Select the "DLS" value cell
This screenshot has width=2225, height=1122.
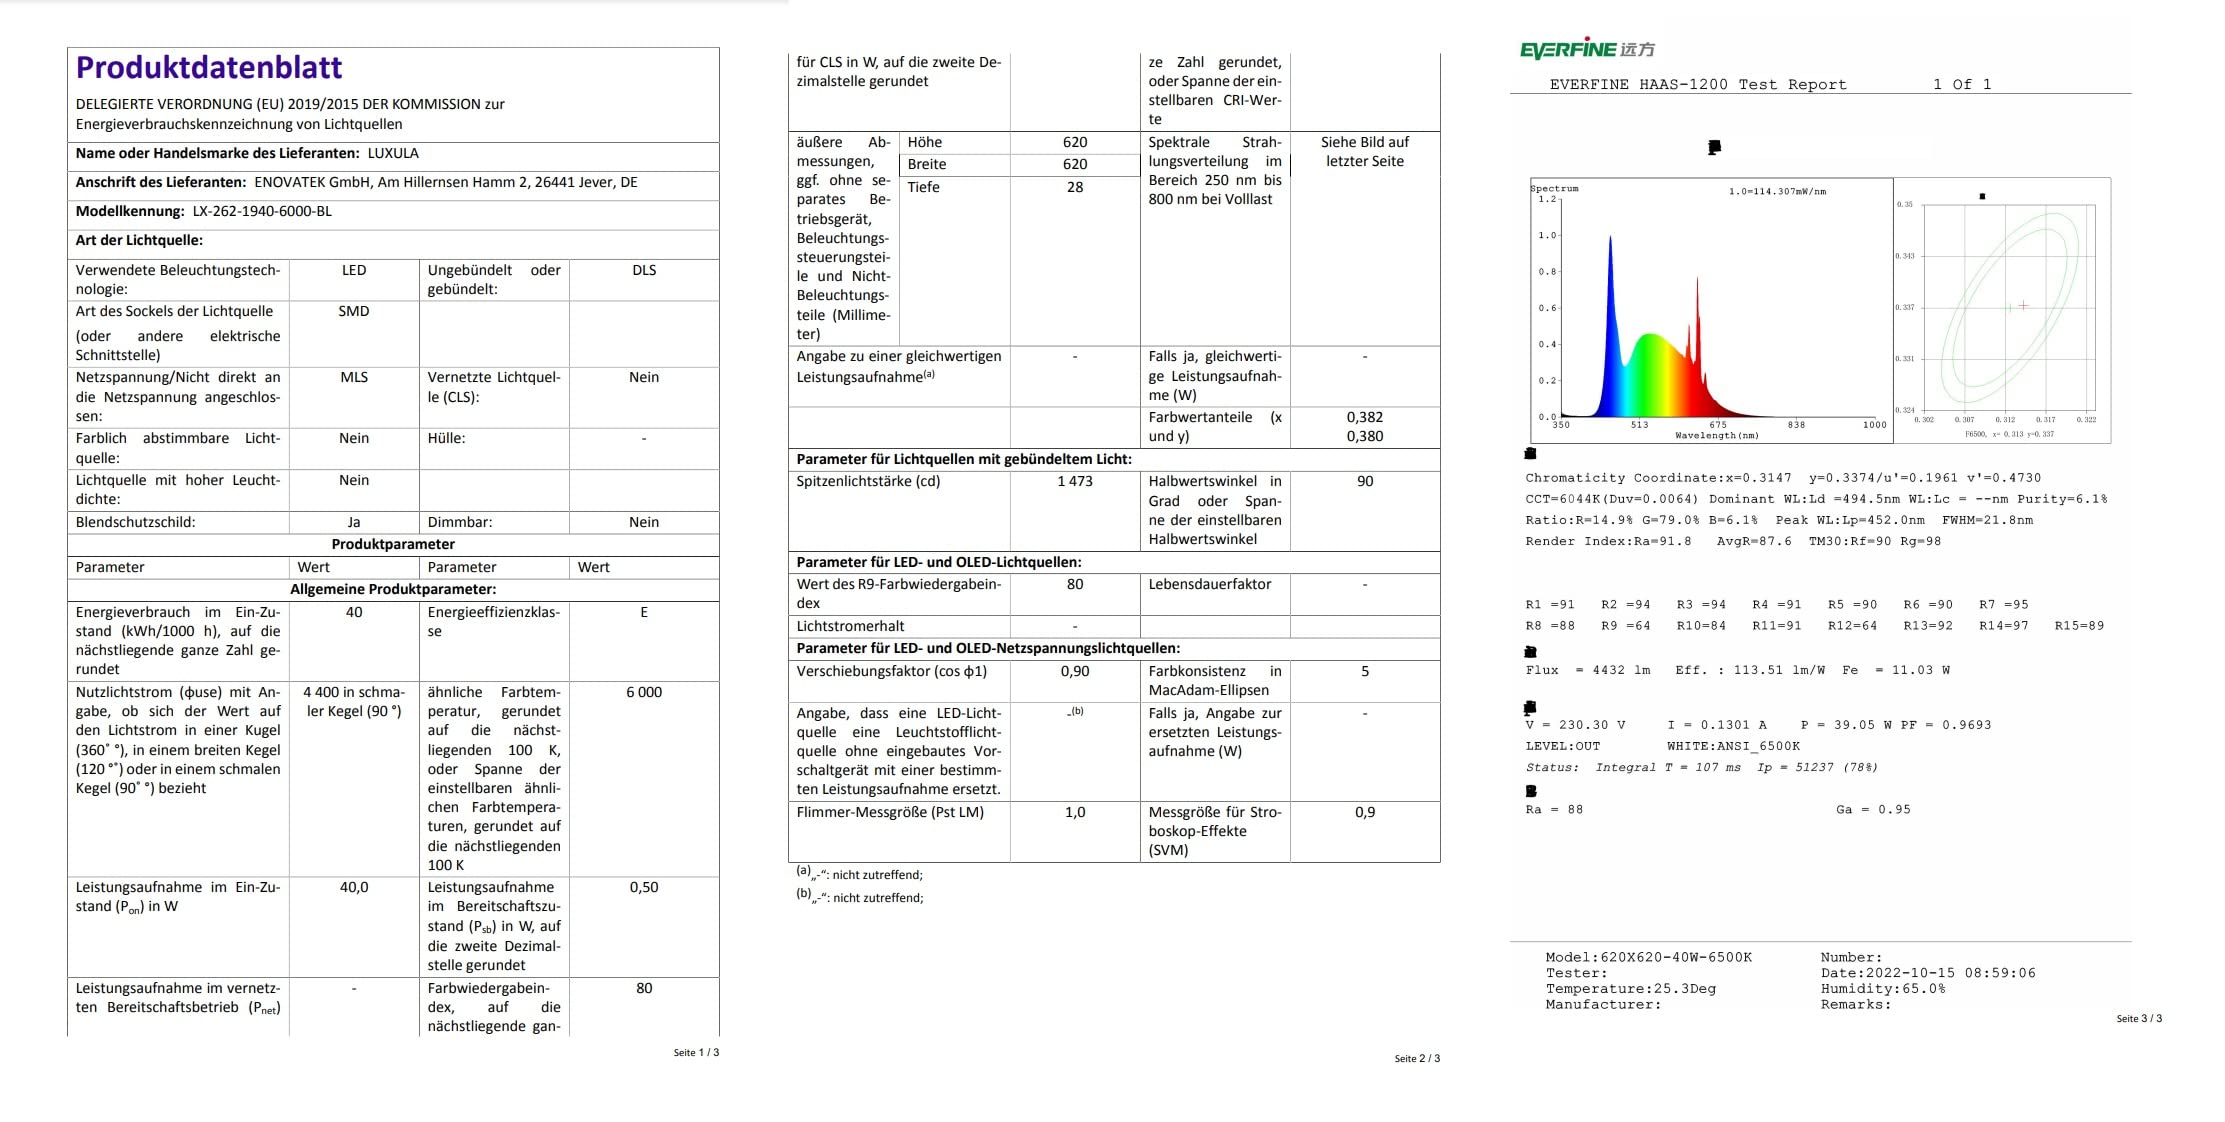[x=644, y=270]
